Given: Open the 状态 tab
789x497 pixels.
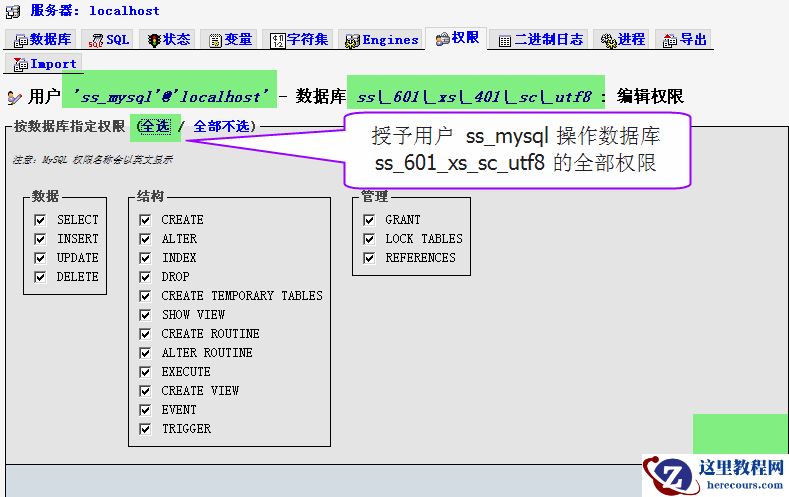Looking at the screenshot, I should [169, 39].
